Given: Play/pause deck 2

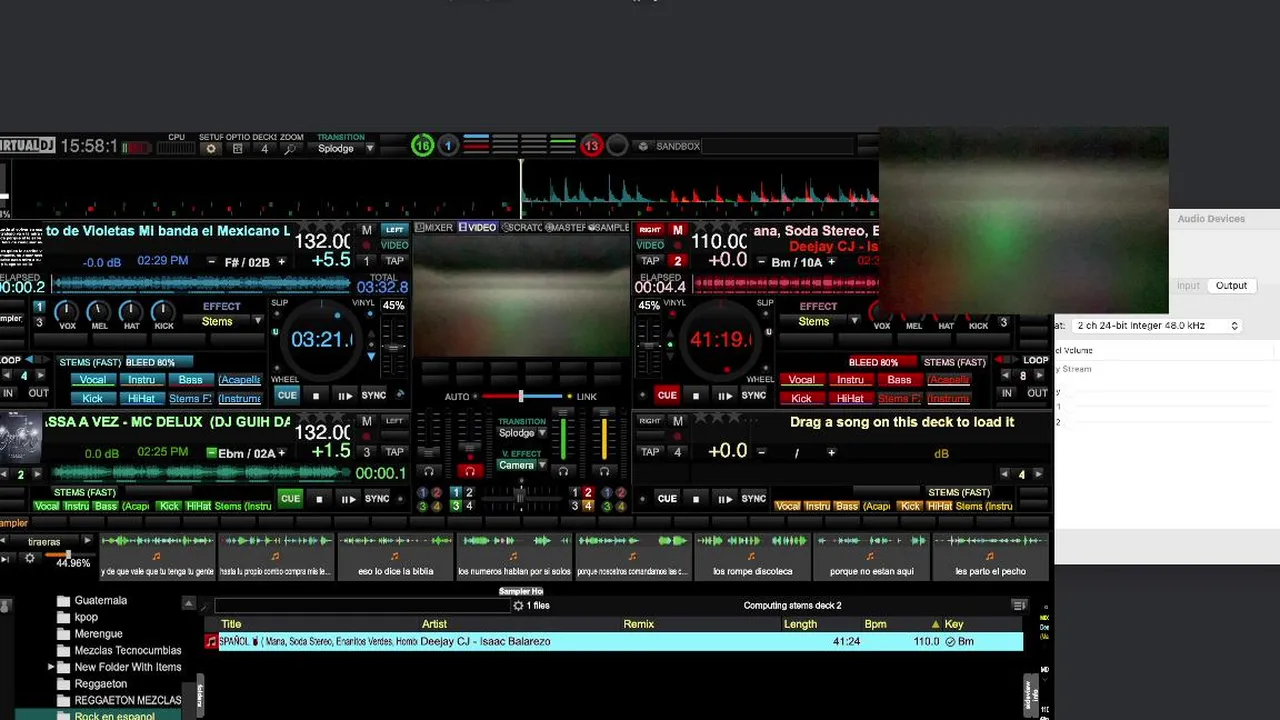Looking at the screenshot, I should coord(725,396).
